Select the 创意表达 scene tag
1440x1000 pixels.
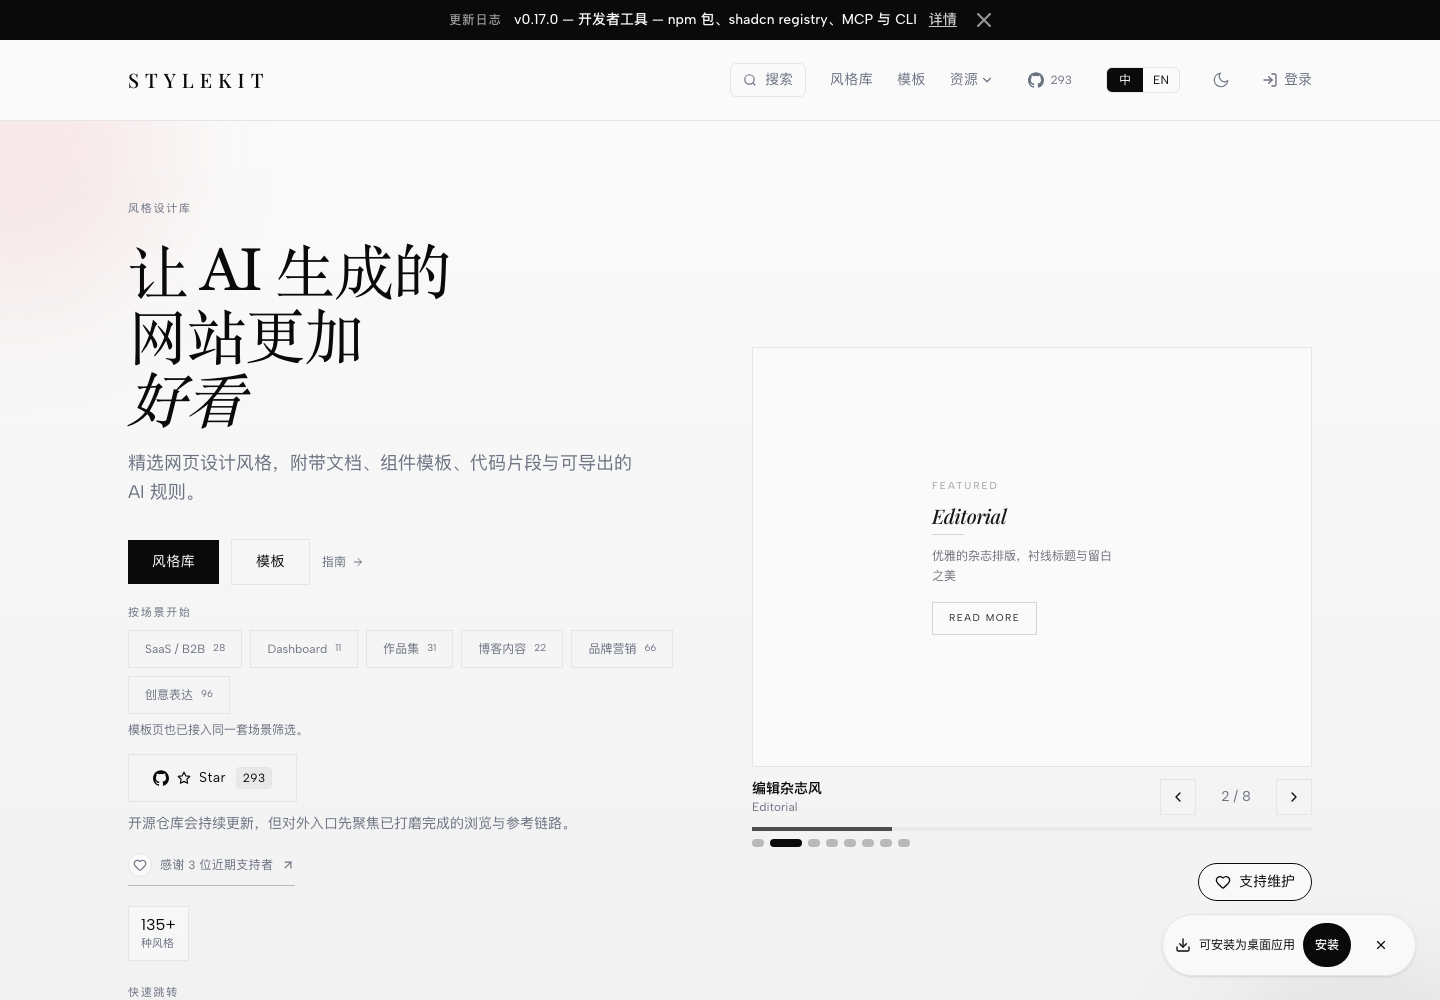pos(179,695)
